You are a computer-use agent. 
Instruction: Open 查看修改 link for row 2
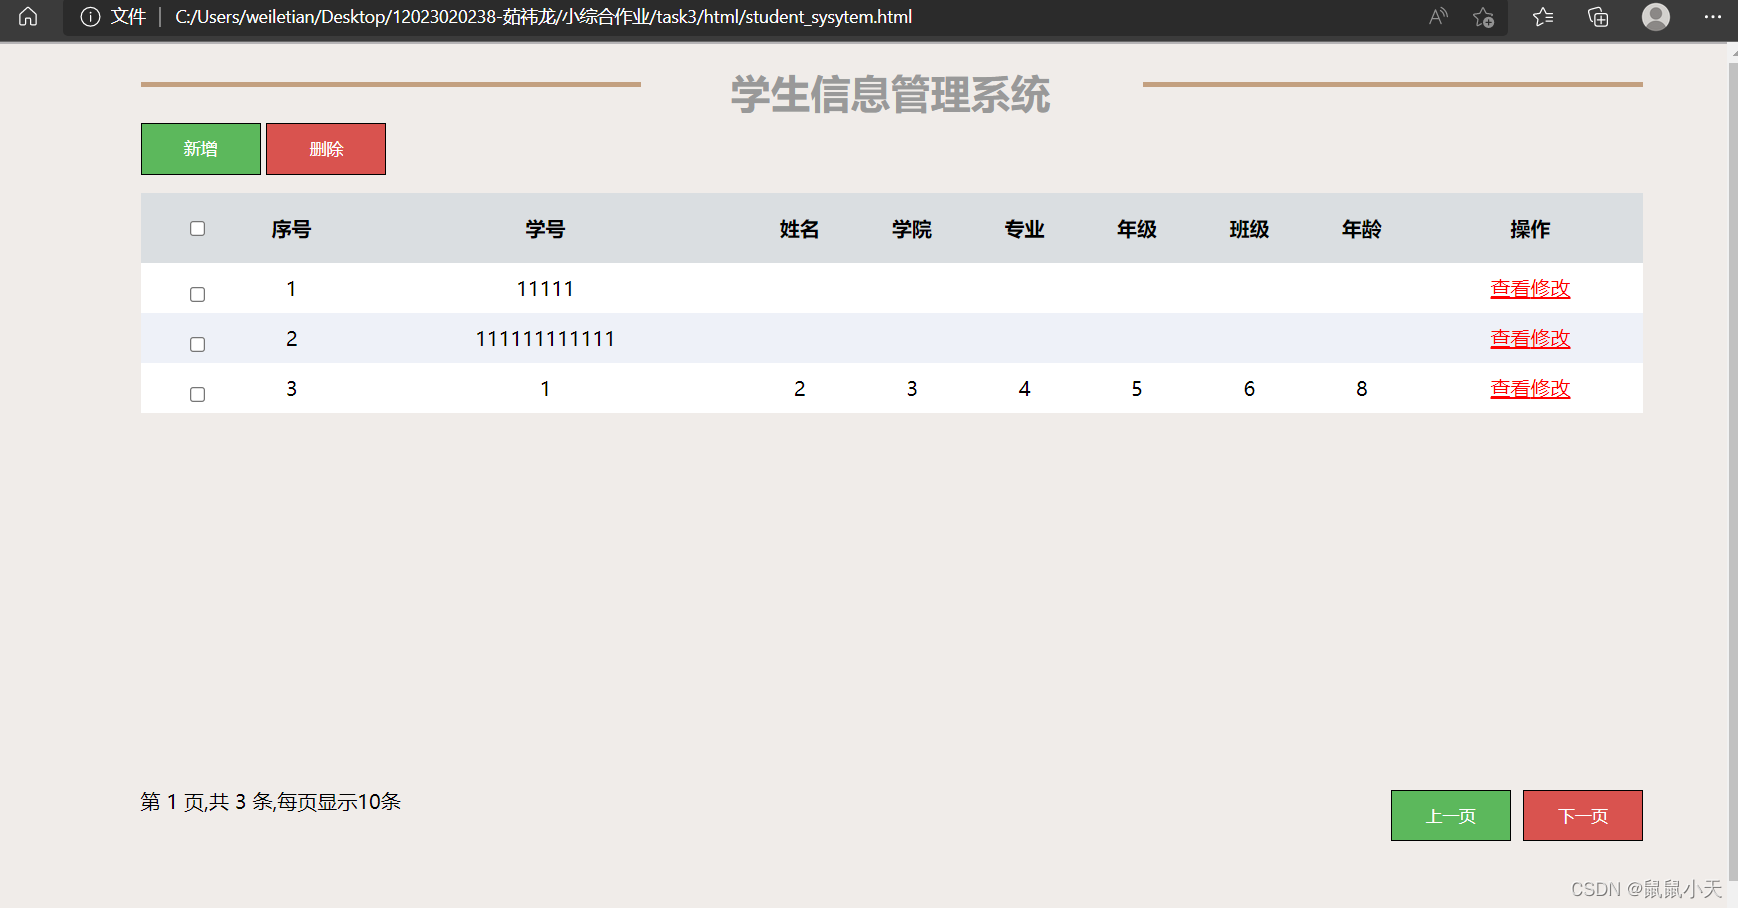click(1530, 339)
